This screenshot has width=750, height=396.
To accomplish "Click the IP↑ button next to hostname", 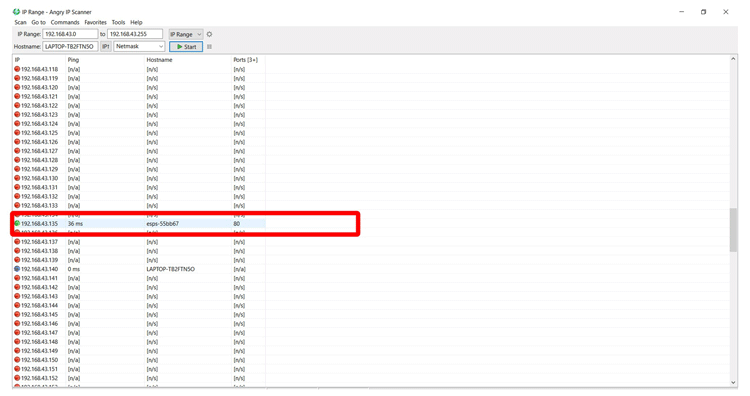I will (106, 46).
